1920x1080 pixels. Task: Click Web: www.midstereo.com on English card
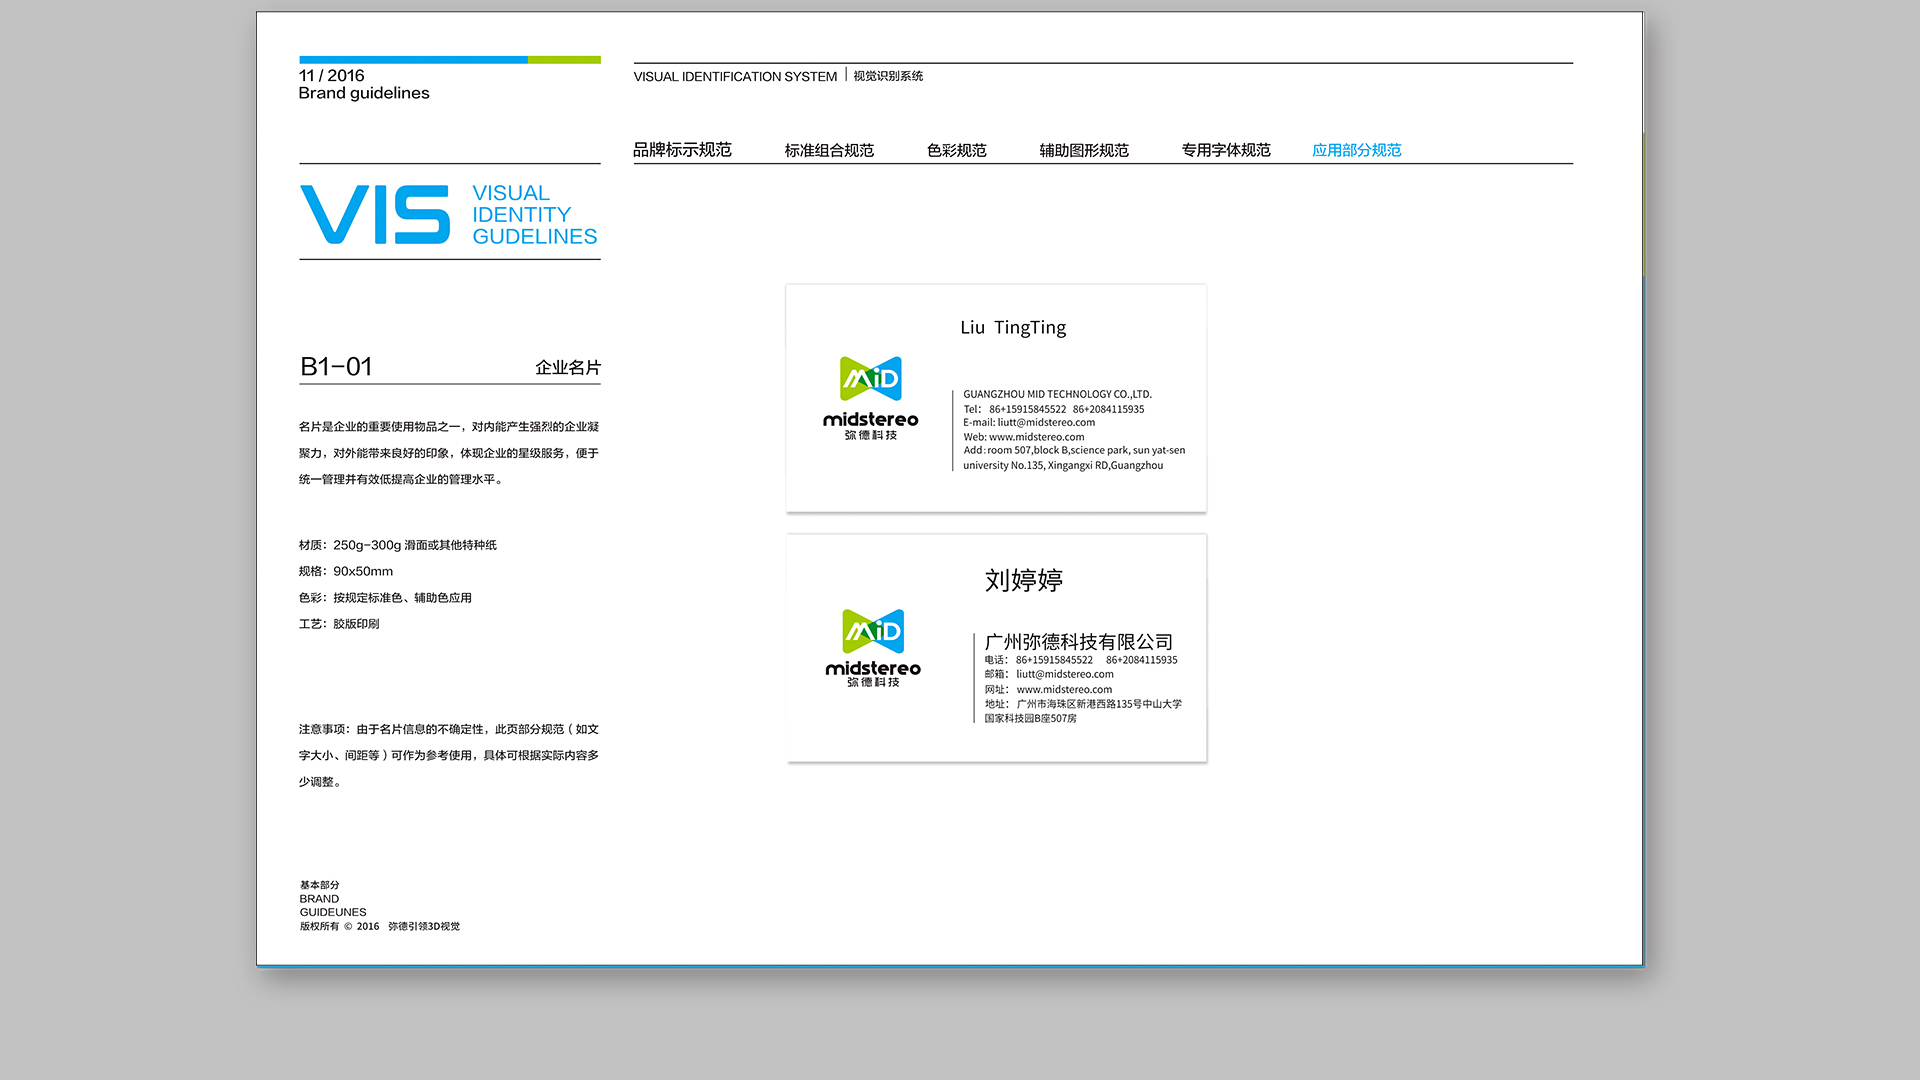pyautogui.click(x=1023, y=437)
